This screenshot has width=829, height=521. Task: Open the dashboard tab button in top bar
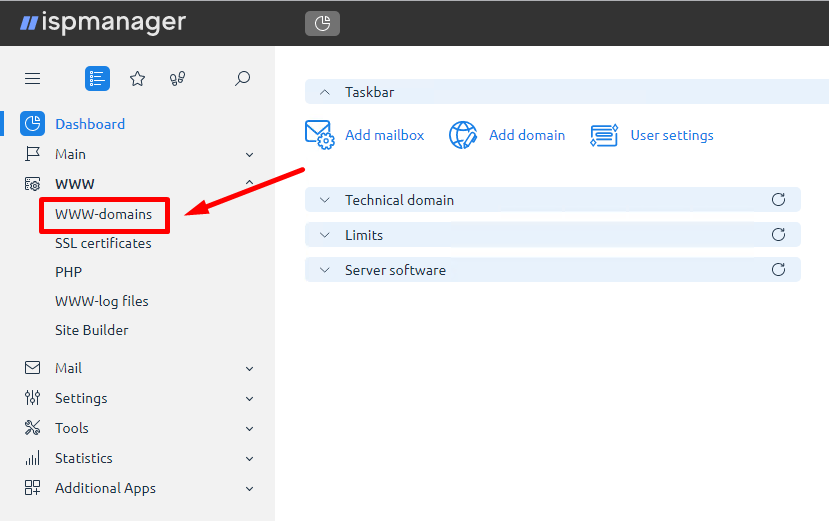tap(322, 23)
